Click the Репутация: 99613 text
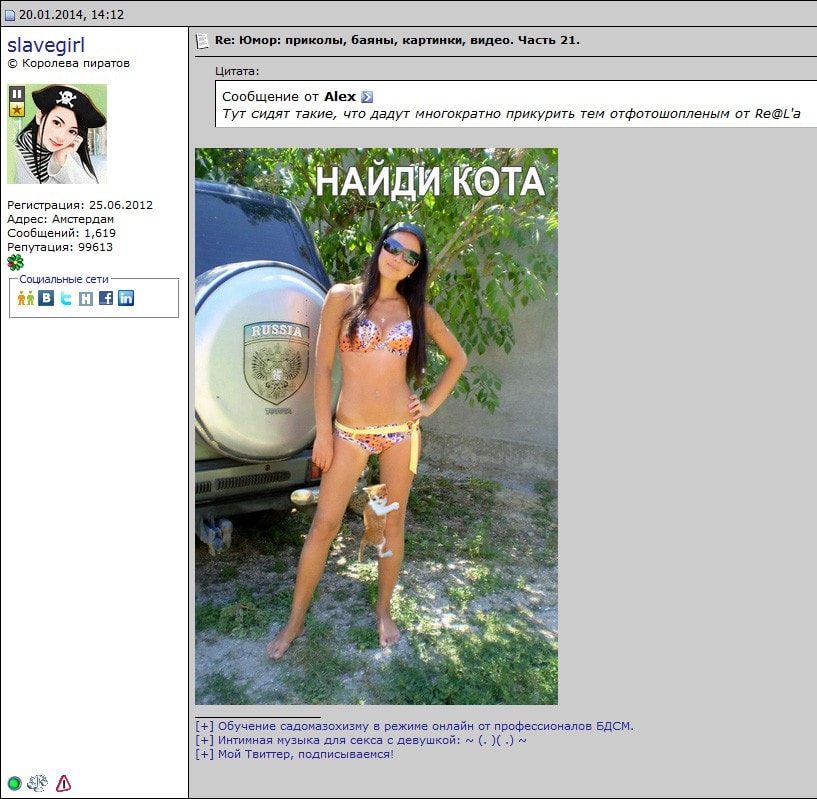The width and height of the screenshot is (817, 799). click(60, 247)
